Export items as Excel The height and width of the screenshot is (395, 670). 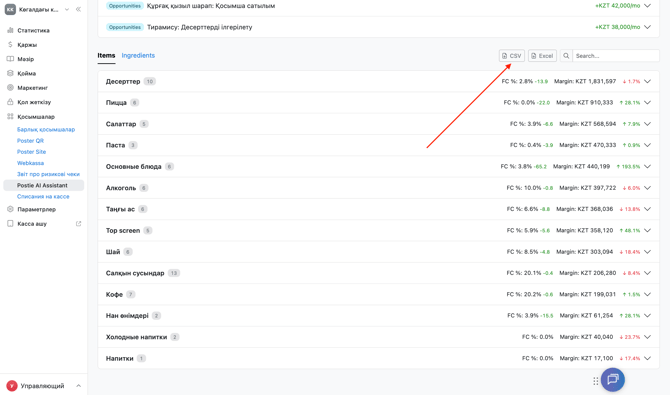(542, 56)
